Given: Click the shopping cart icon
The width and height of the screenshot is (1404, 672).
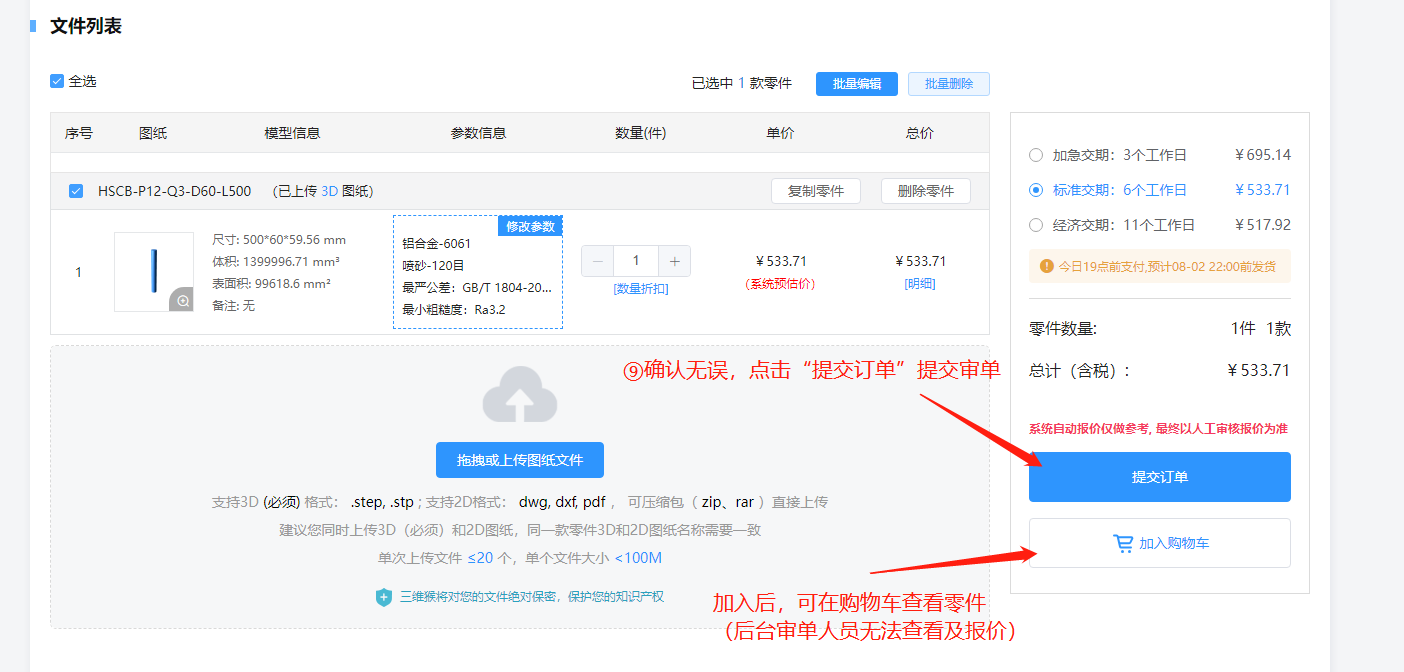Looking at the screenshot, I should click(x=1123, y=543).
